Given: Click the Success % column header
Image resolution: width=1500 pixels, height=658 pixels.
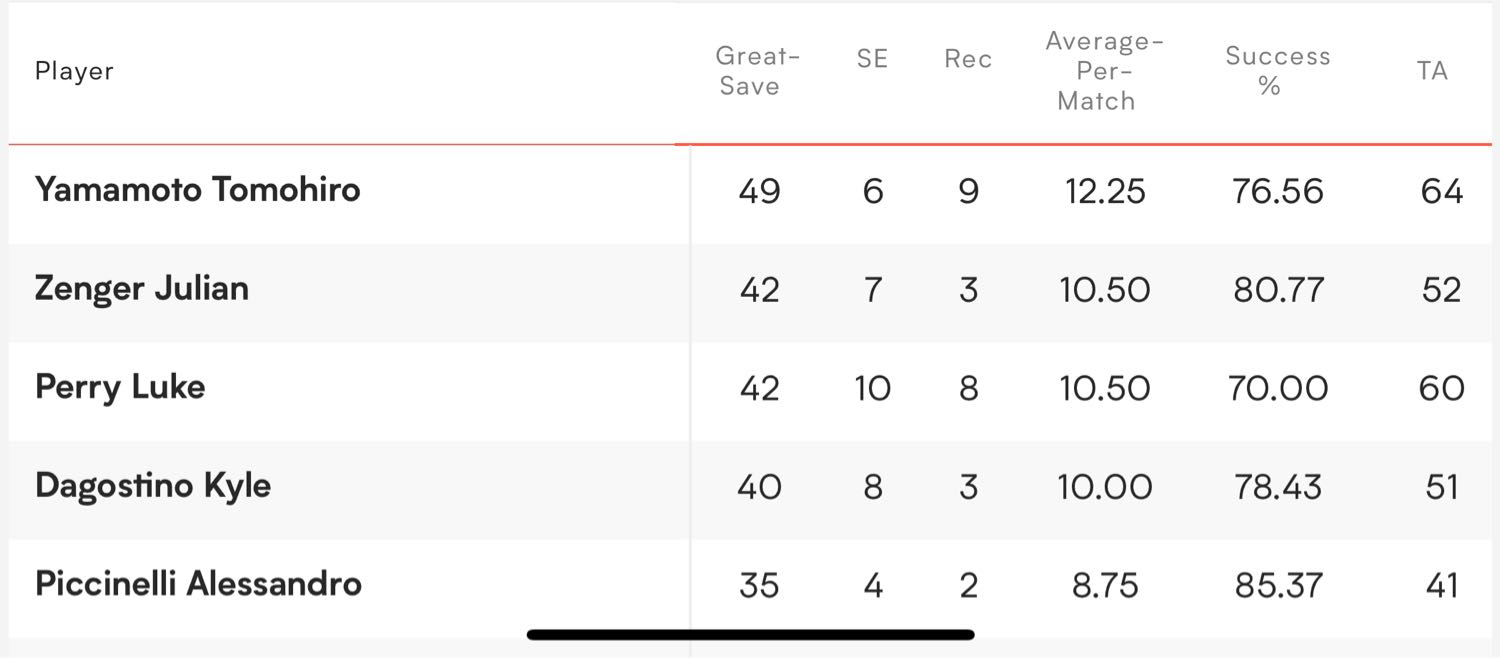Looking at the screenshot, I should point(1278,71).
